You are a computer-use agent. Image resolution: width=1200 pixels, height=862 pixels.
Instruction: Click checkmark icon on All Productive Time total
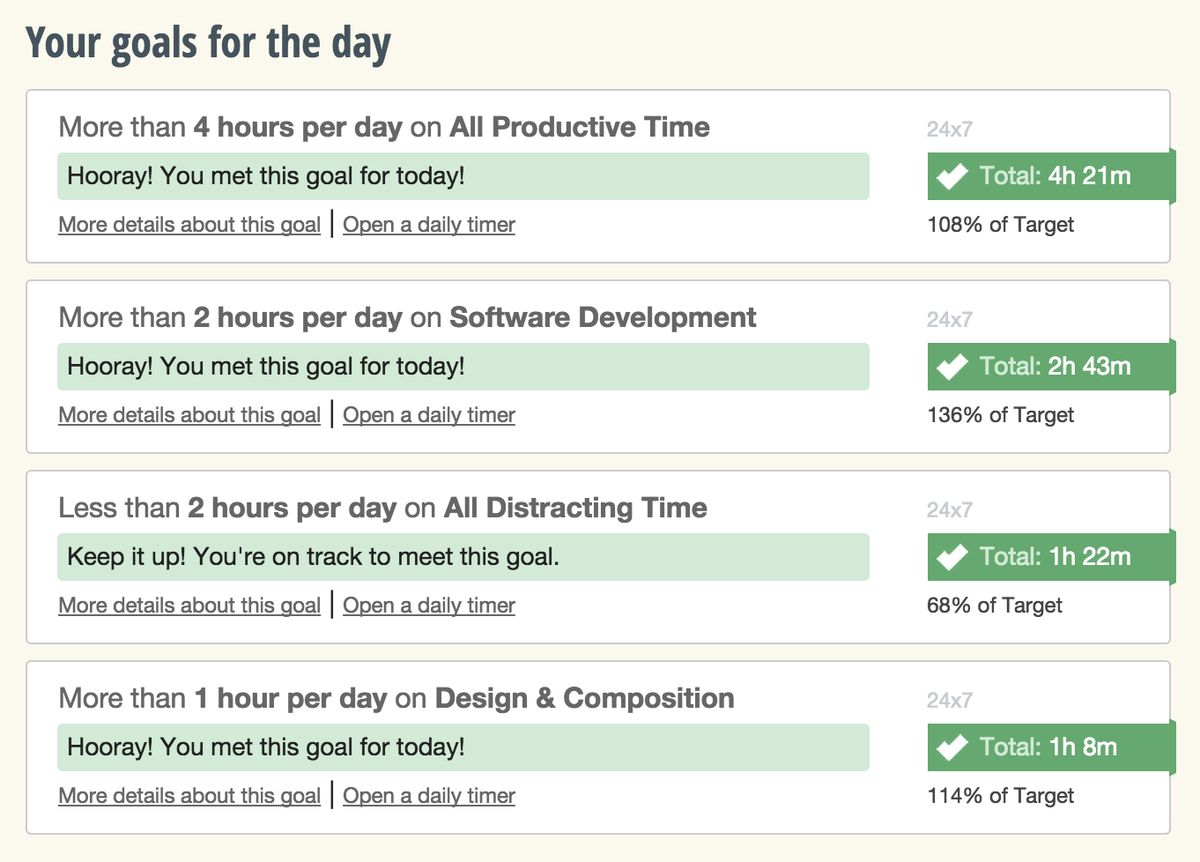click(x=952, y=177)
